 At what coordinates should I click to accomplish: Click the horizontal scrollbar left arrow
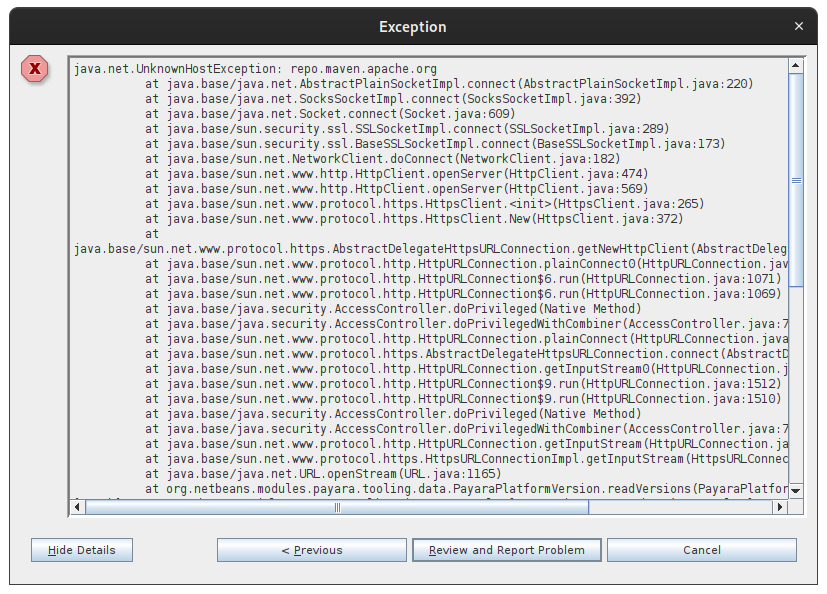[76, 507]
